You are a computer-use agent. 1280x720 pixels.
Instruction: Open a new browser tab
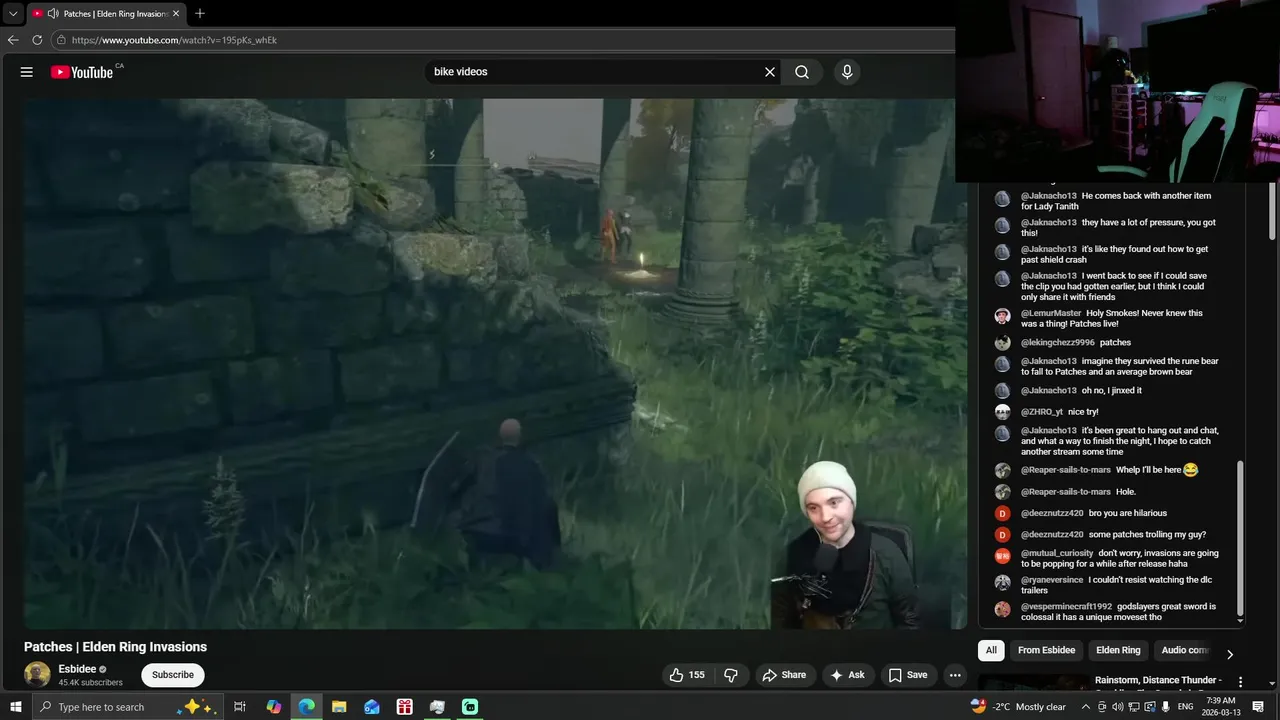[x=200, y=13]
